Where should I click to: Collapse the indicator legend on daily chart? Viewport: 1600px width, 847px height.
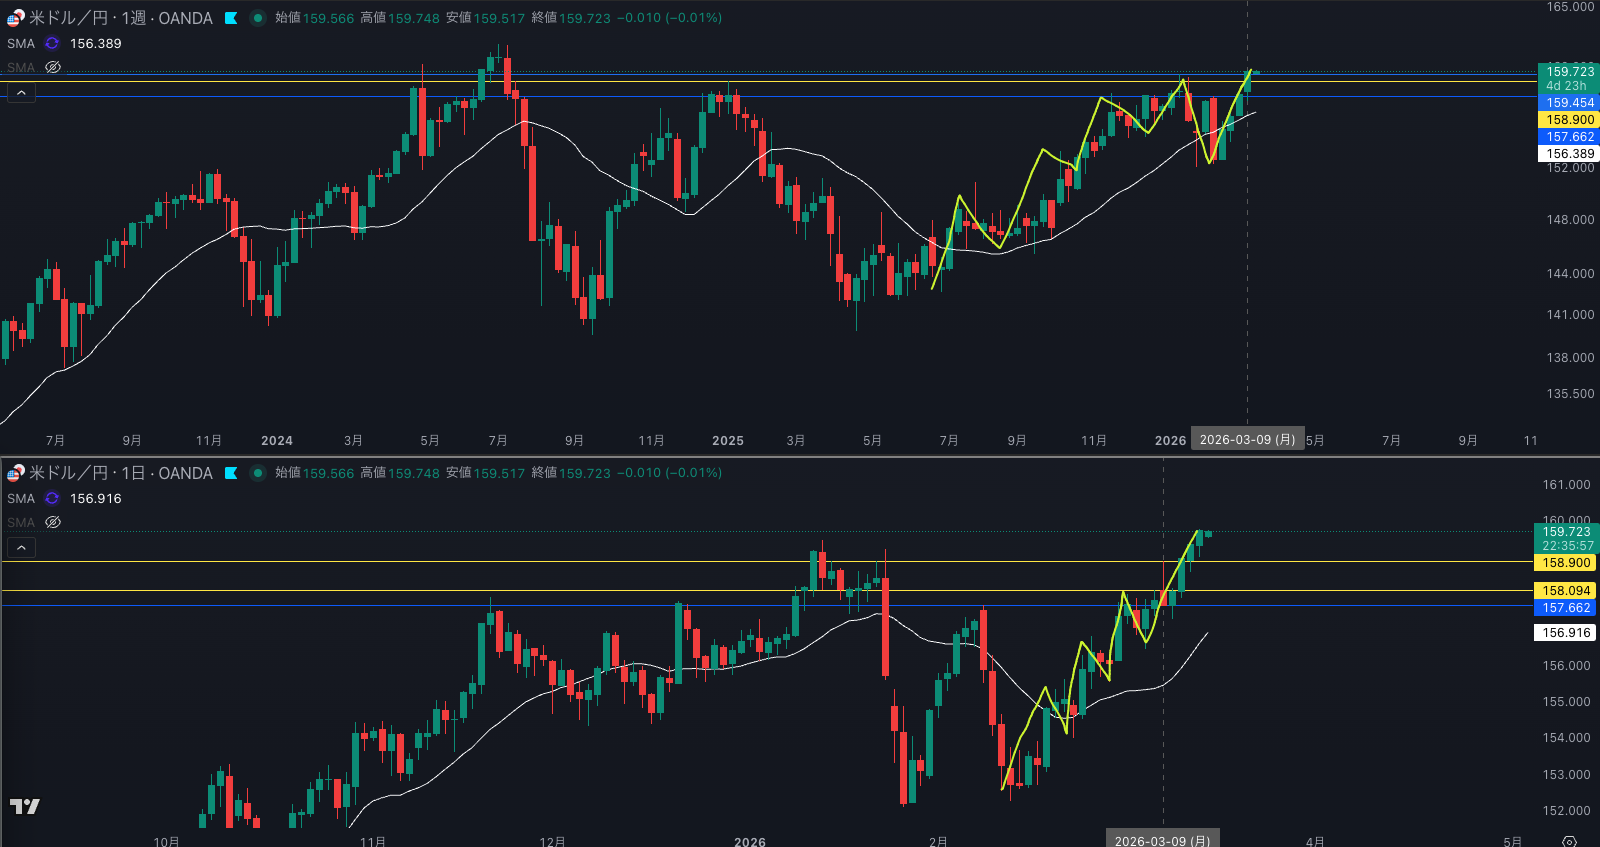21,548
